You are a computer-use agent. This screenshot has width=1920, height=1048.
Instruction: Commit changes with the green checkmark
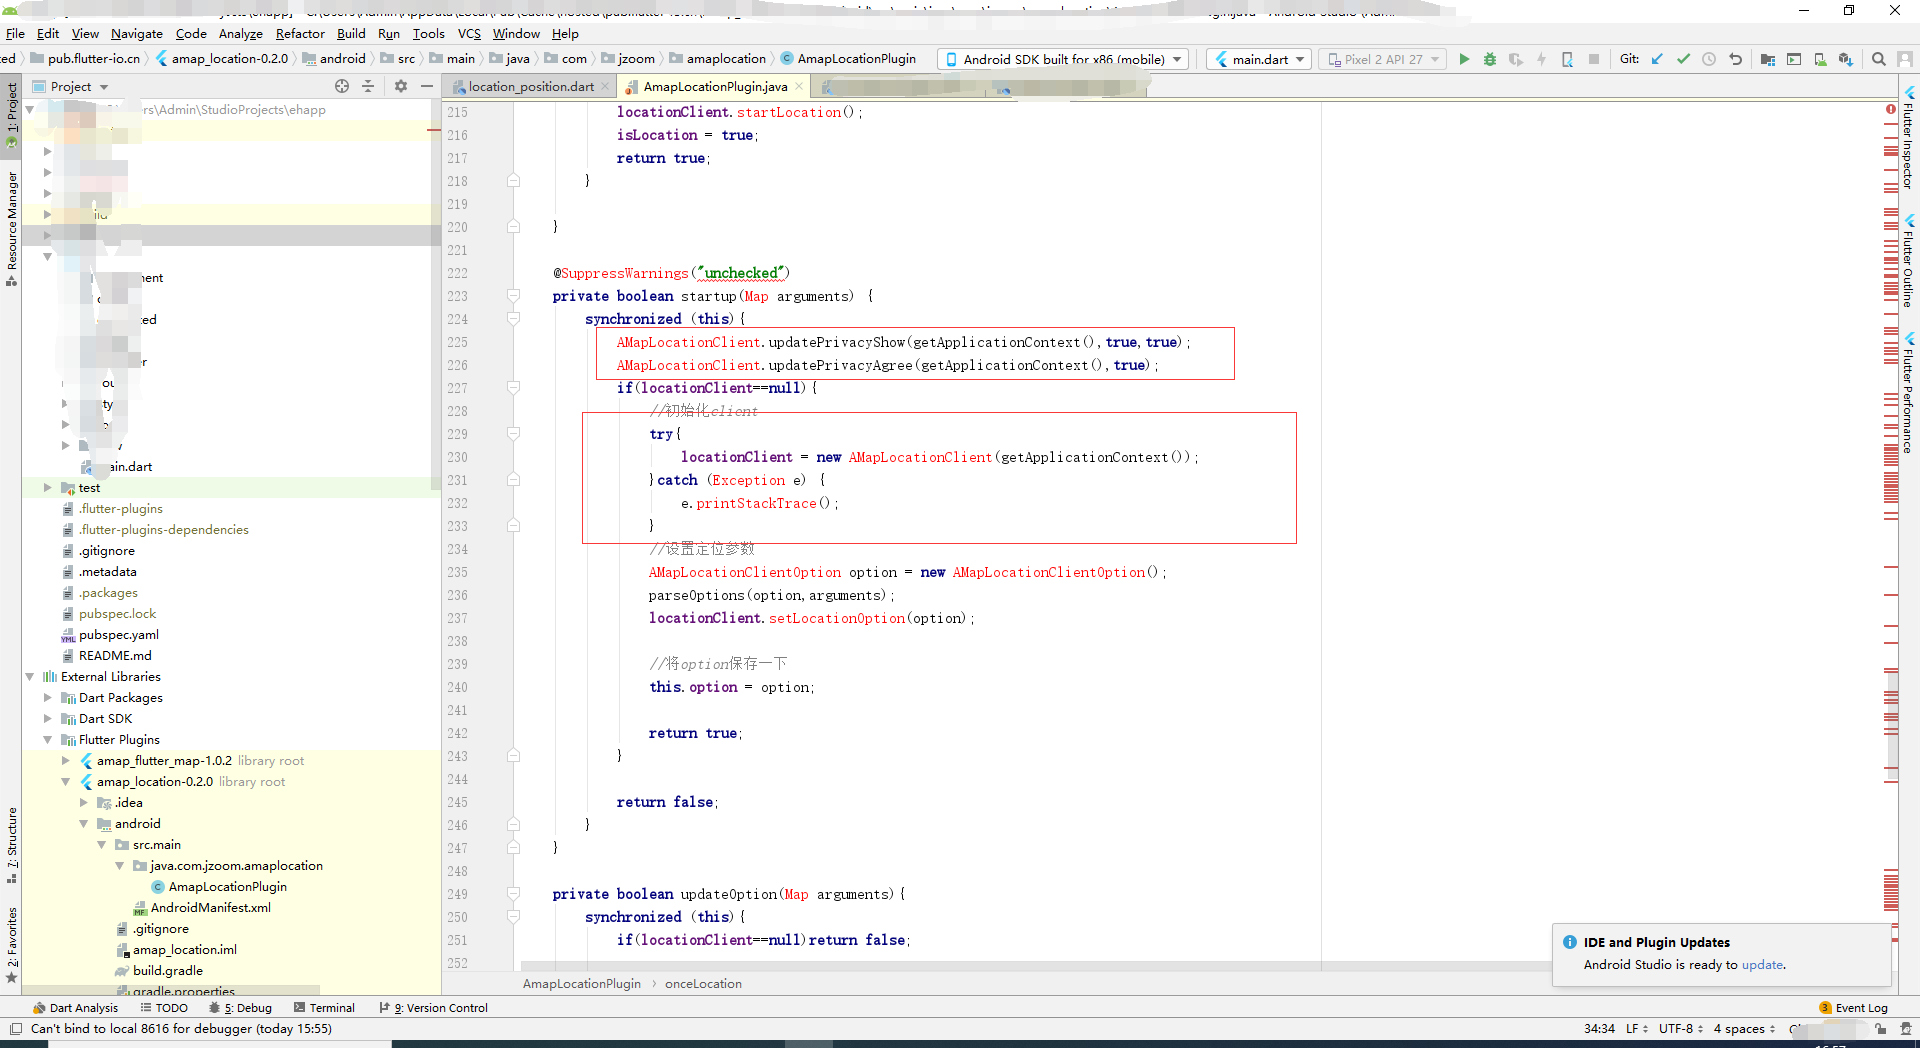coord(1683,59)
